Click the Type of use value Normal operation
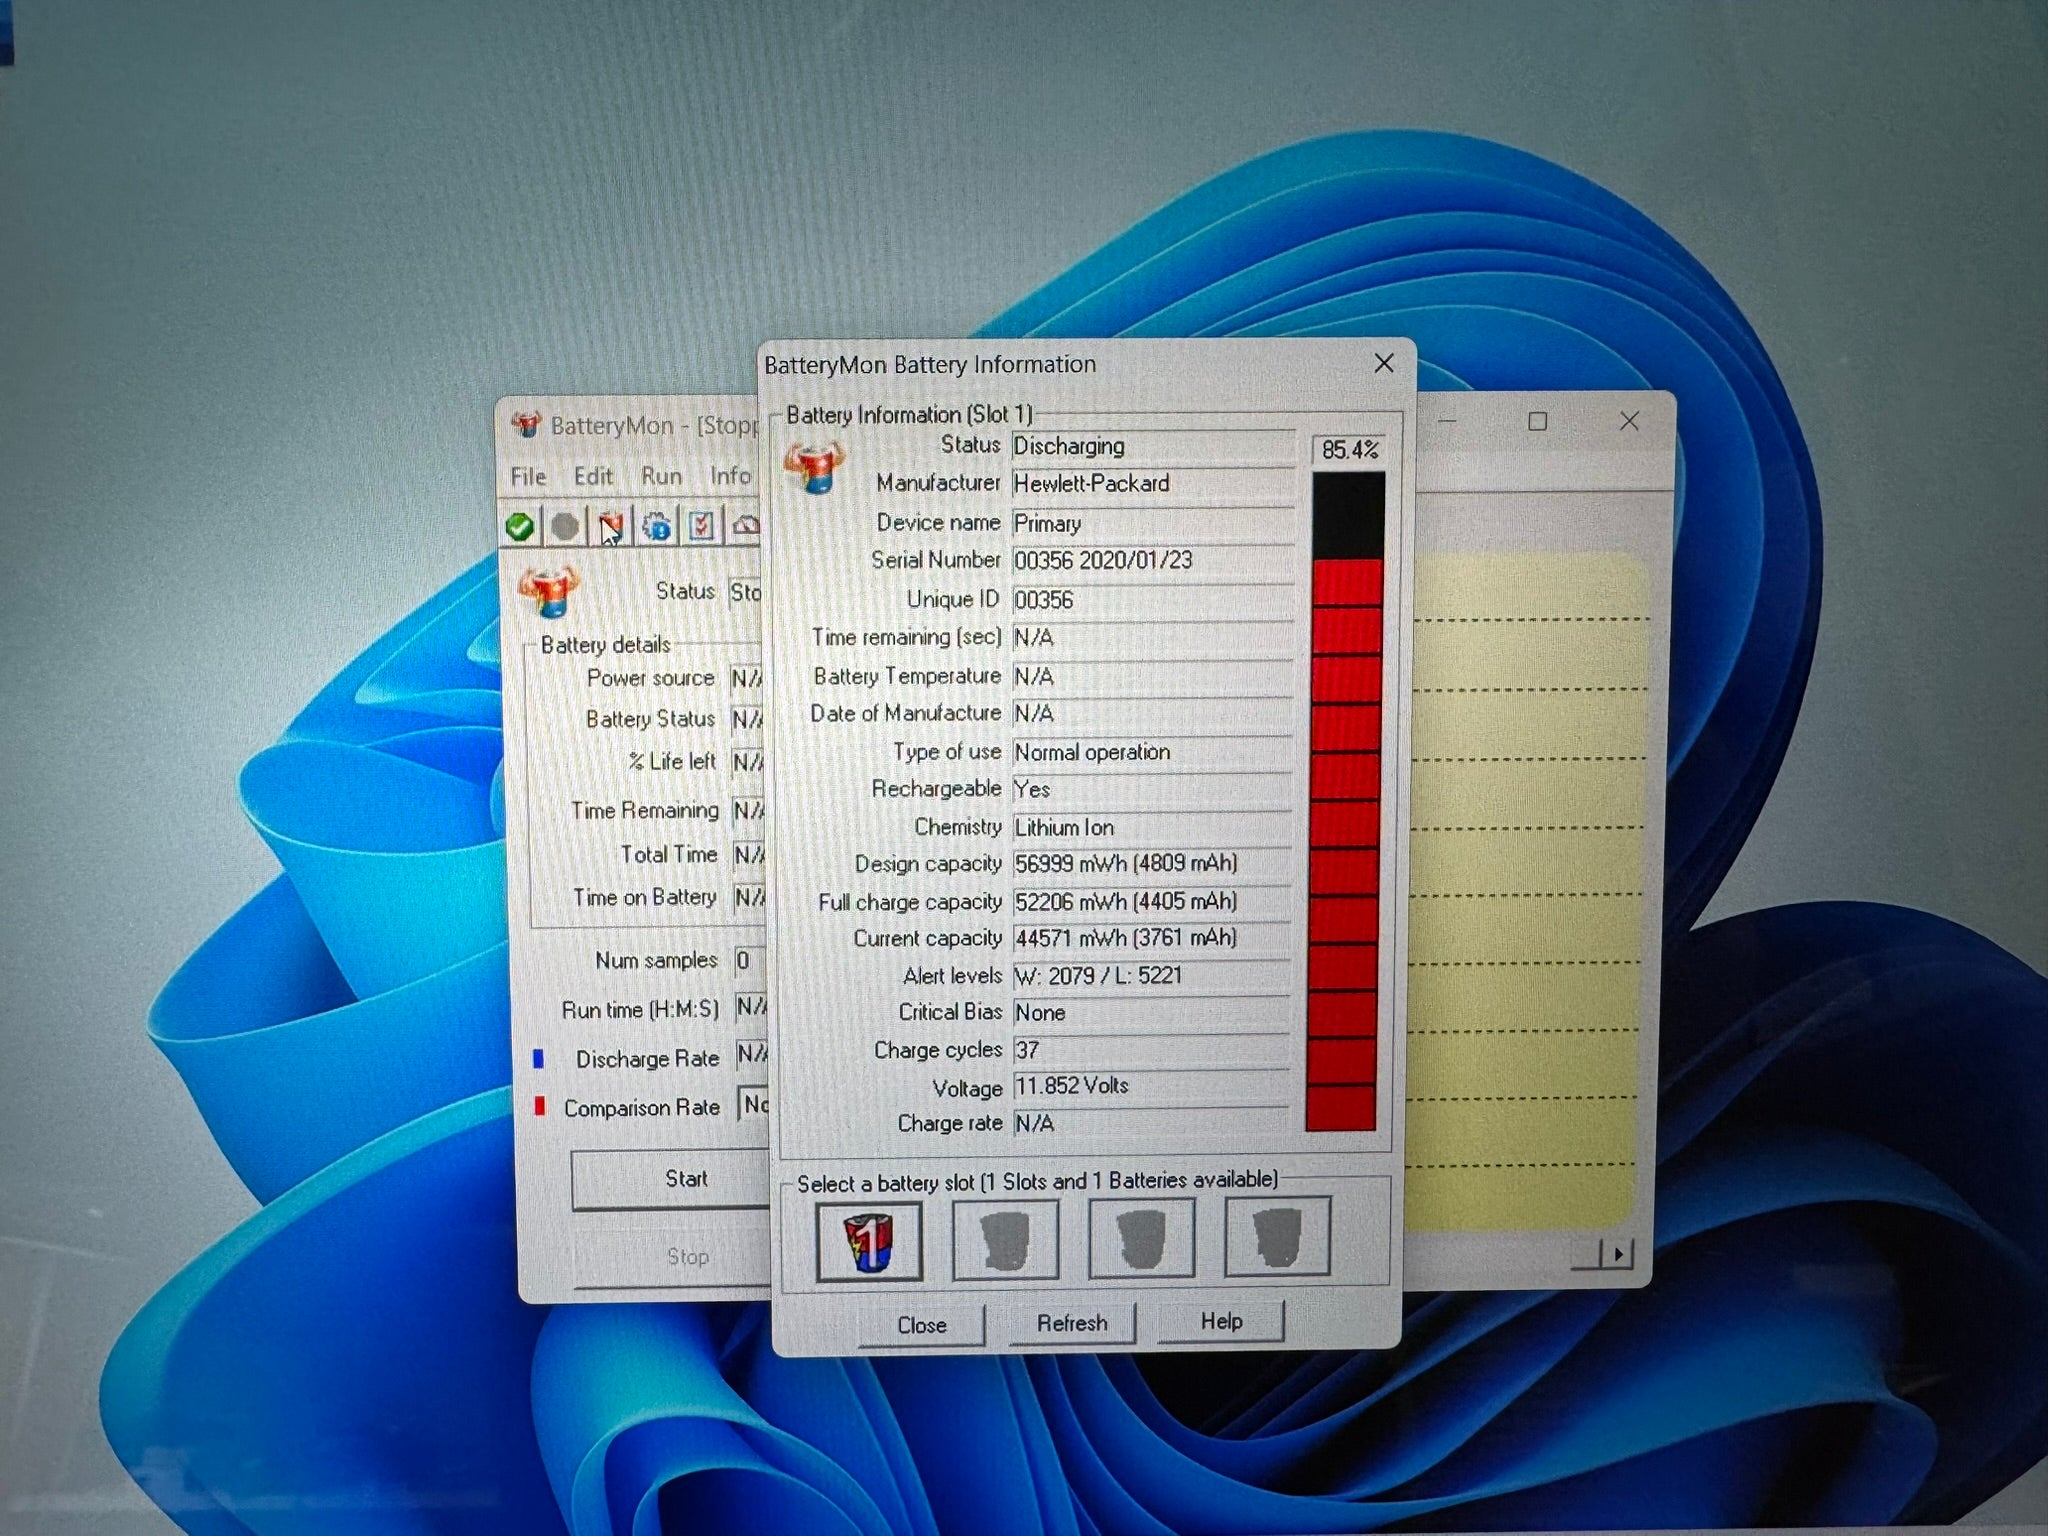The image size is (2048, 1536). pyautogui.click(x=1153, y=752)
